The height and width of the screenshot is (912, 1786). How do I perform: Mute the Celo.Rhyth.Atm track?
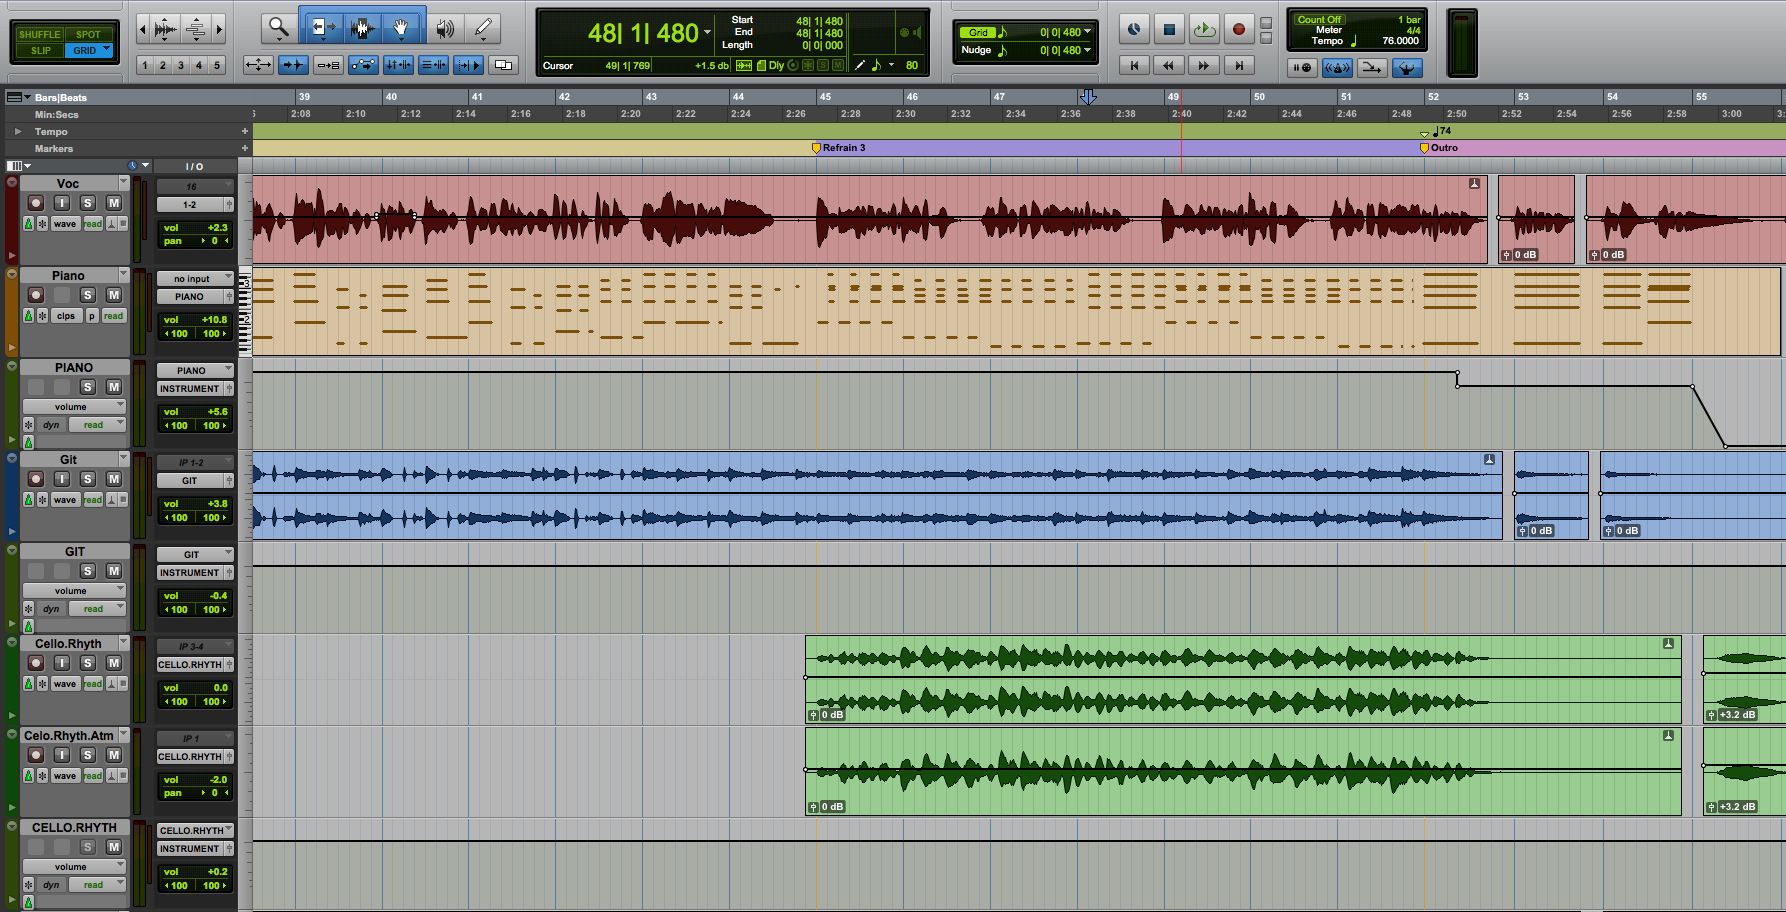(x=114, y=755)
